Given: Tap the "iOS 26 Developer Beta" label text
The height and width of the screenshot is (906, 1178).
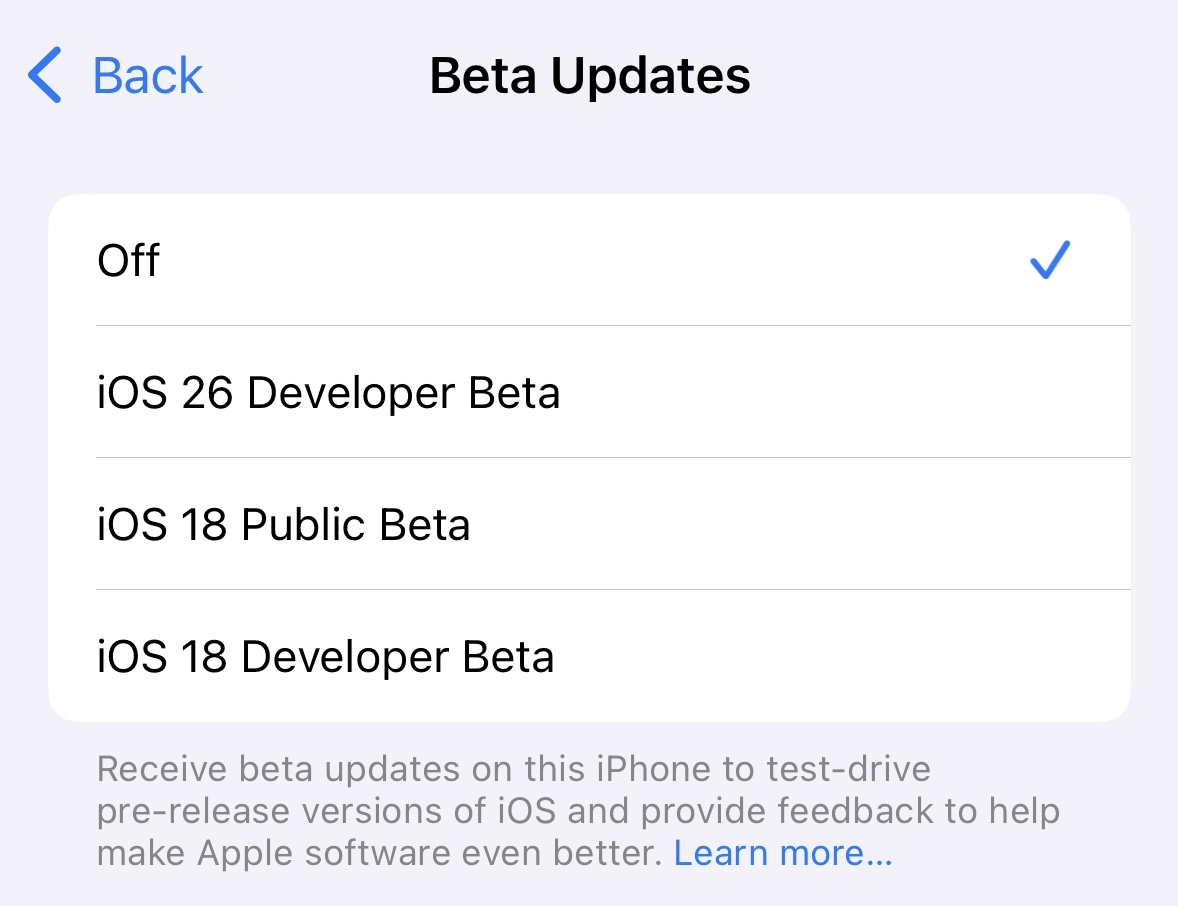Looking at the screenshot, I should (329, 393).
